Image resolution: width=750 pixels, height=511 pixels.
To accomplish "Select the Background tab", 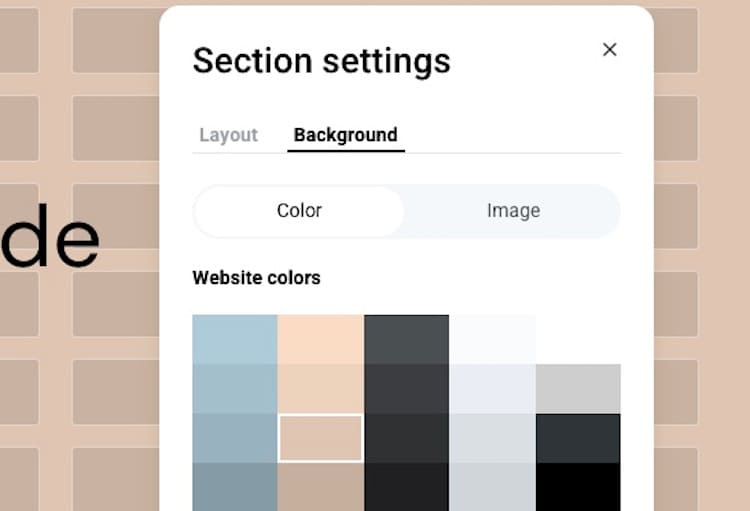I will [345, 135].
